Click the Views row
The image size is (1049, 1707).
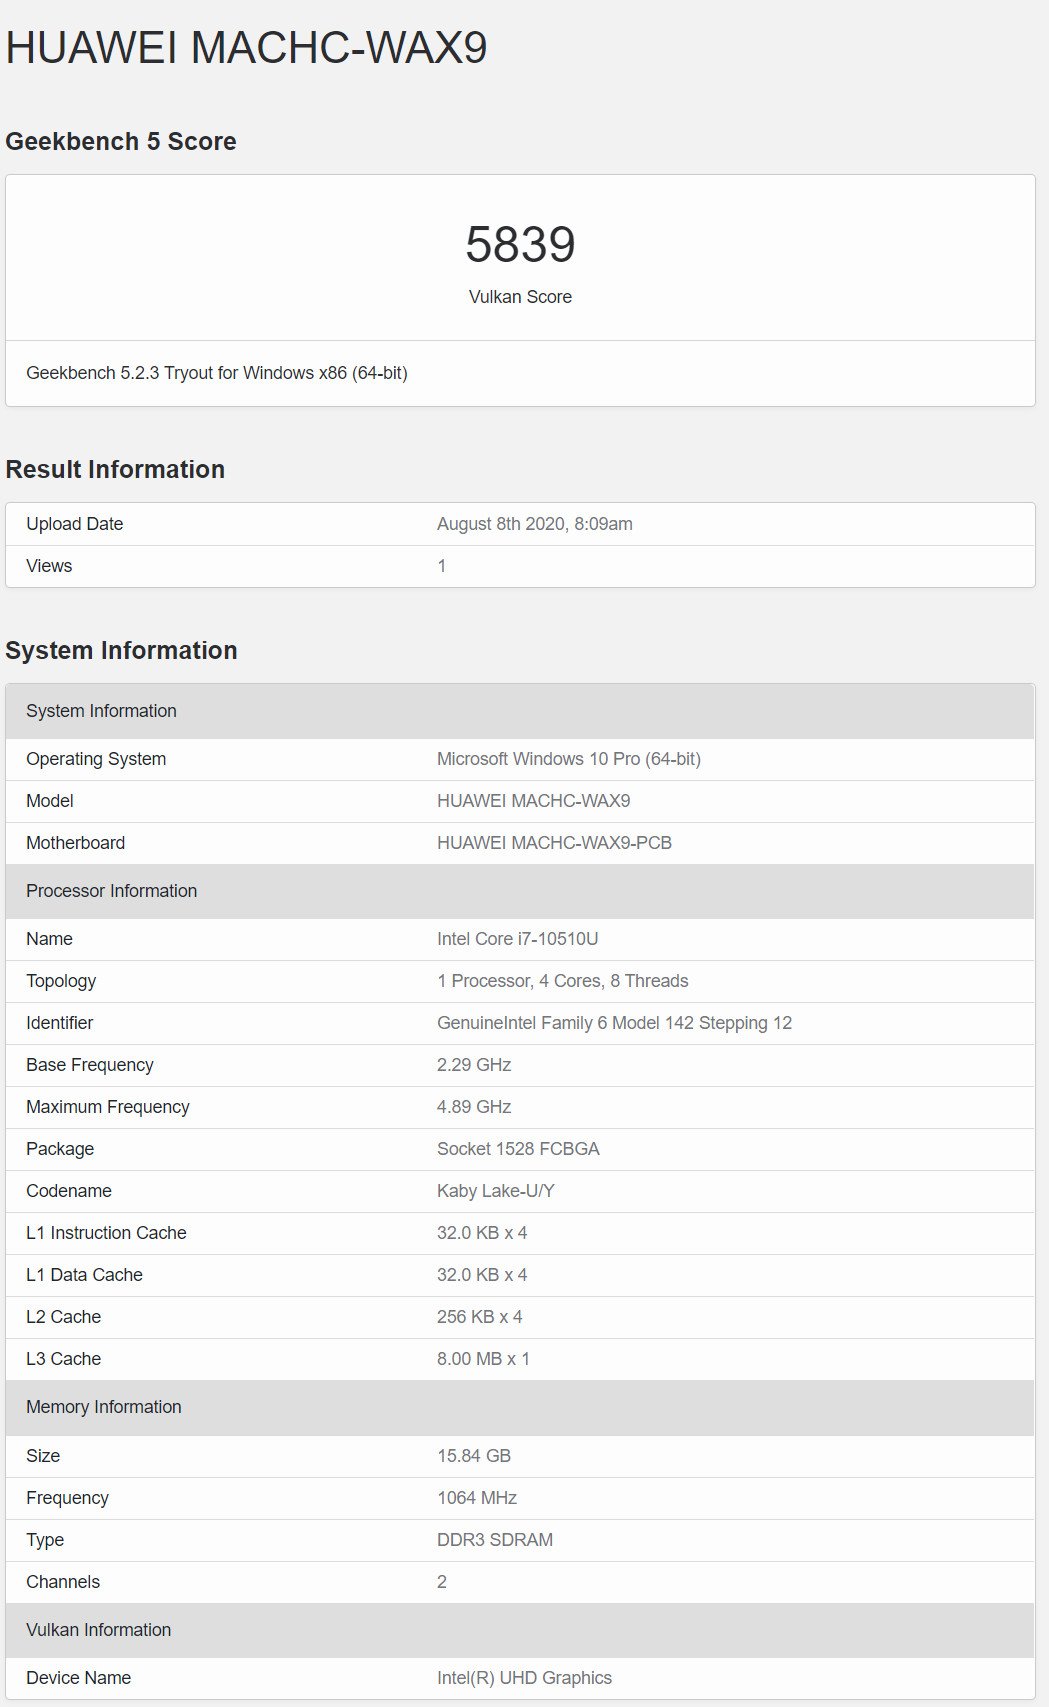(520, 566)
